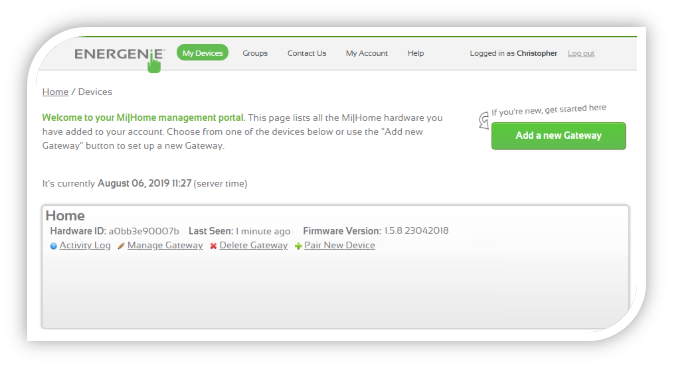Open the Activity Log link
The width and height of the screenshot is (673, 368).
[x=85, y=245]
